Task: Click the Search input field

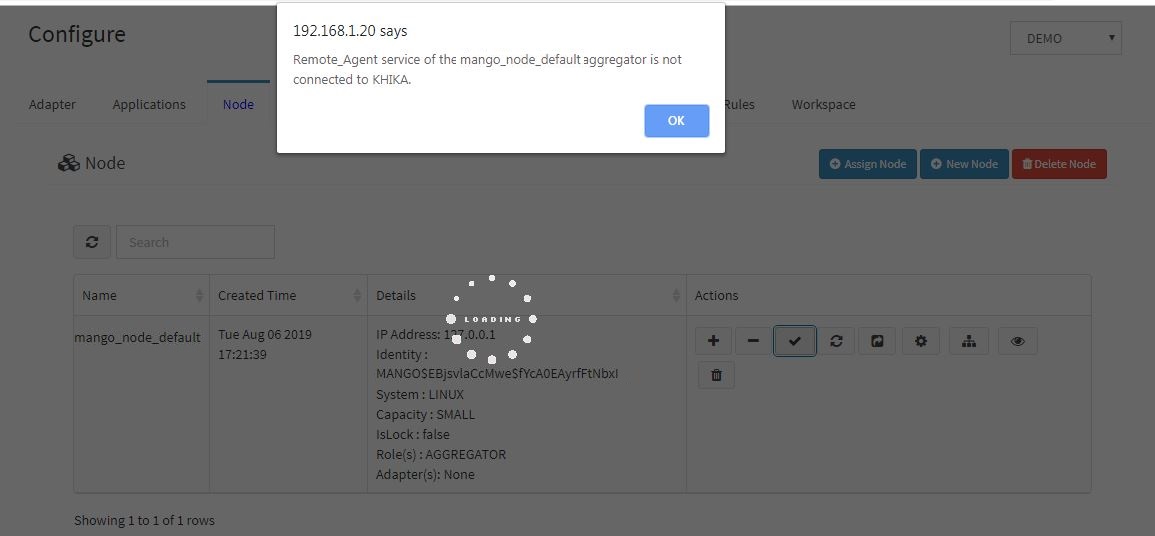Action: tap(195, 242)
